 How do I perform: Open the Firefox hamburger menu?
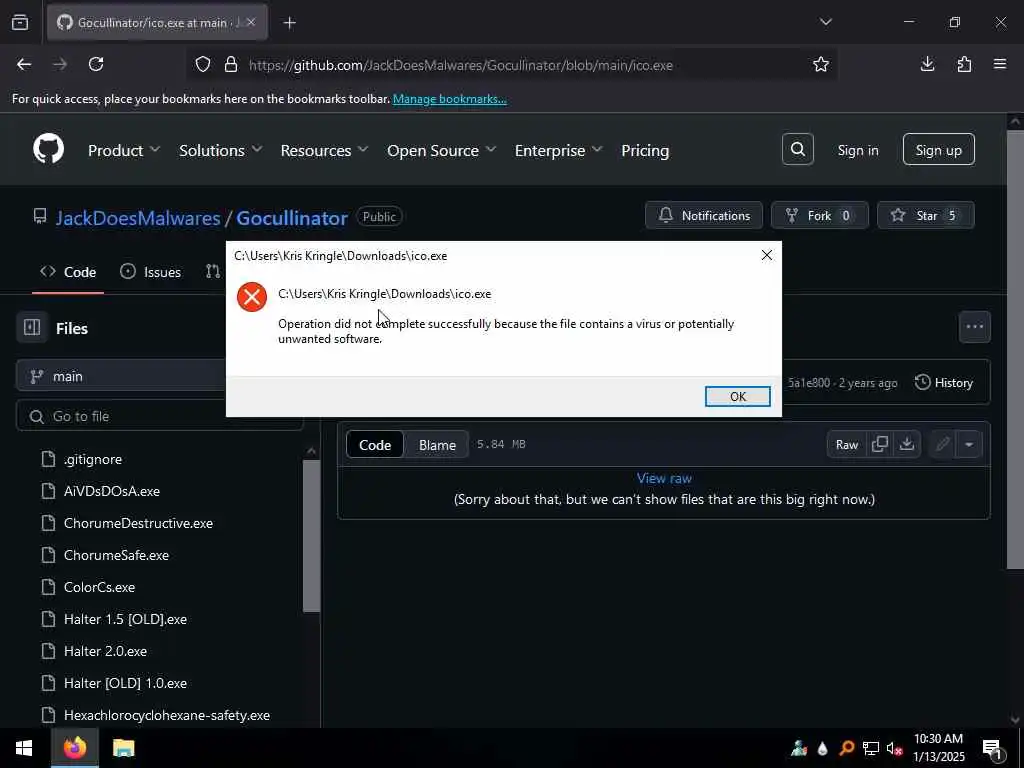tap(1000, 64)
